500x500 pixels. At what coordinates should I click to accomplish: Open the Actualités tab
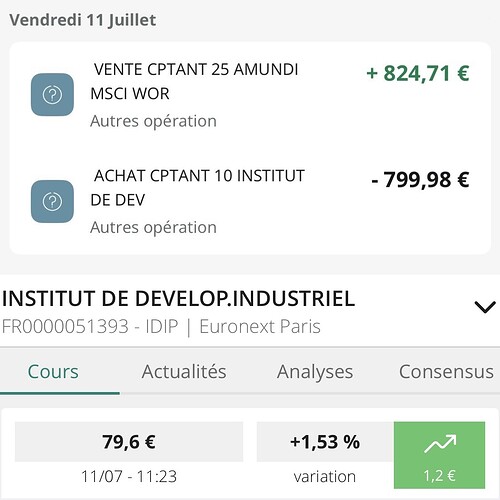pos(184,372)
